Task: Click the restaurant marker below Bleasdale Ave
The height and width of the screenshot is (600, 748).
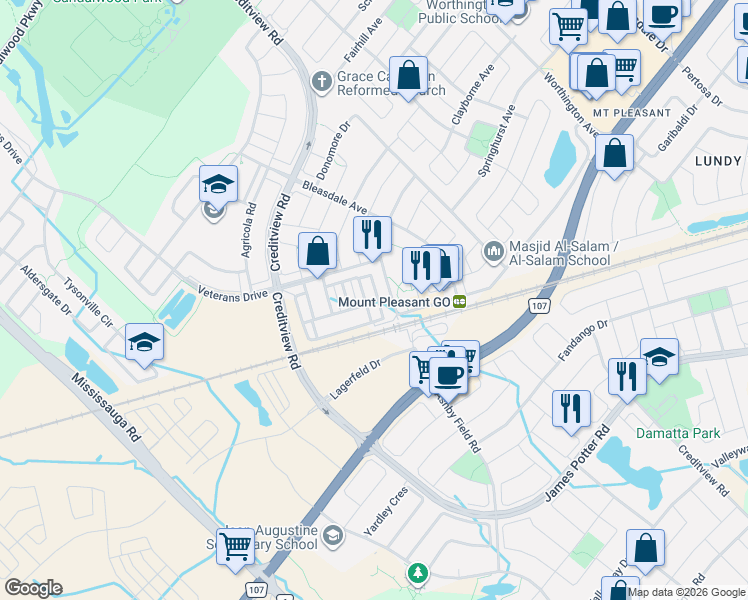Action: (x=372, y=238)
